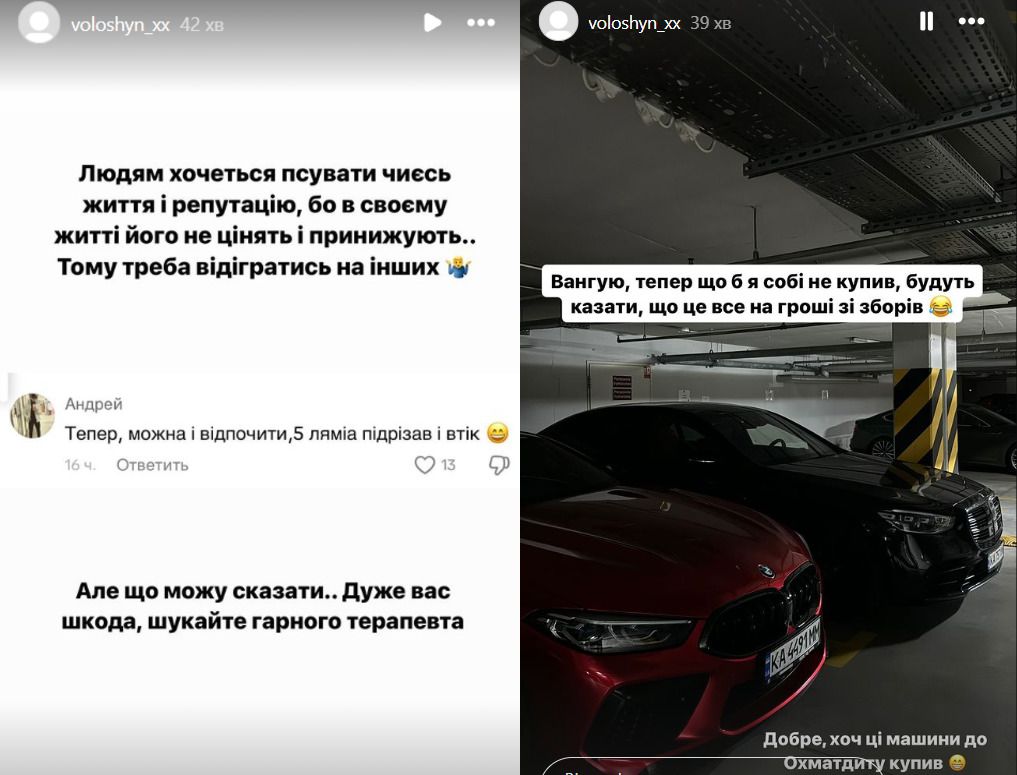
Task: Open the right story's three-dot options menu
Action: [x=971, y=21]
